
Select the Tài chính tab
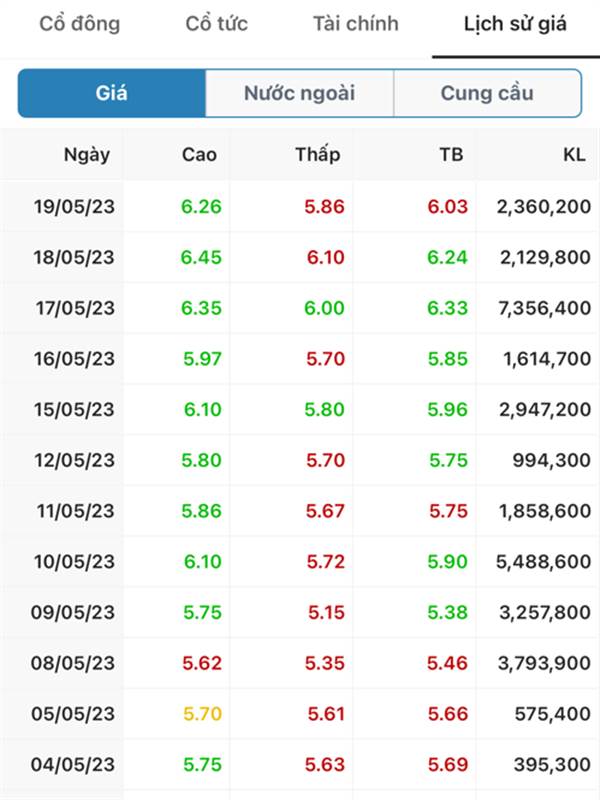click(x=356, y=23)
